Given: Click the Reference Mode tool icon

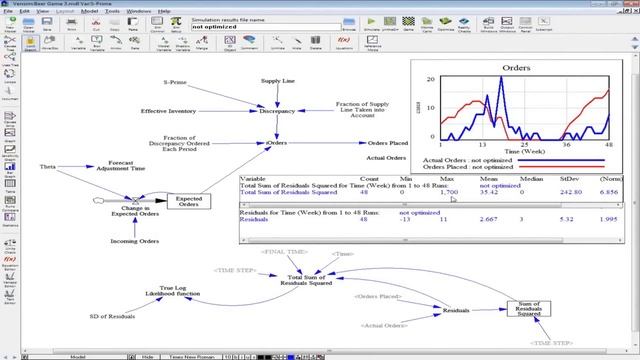Looking at the screenshot, I should [372, 43].
